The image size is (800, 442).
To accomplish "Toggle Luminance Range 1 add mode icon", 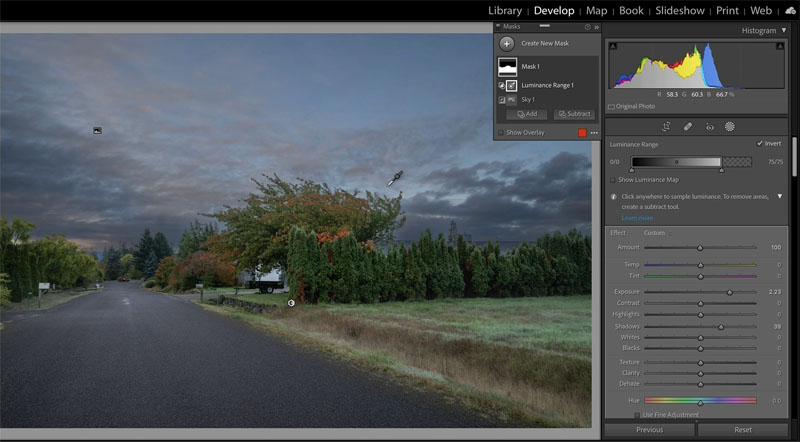I will (x=502, y=86).
